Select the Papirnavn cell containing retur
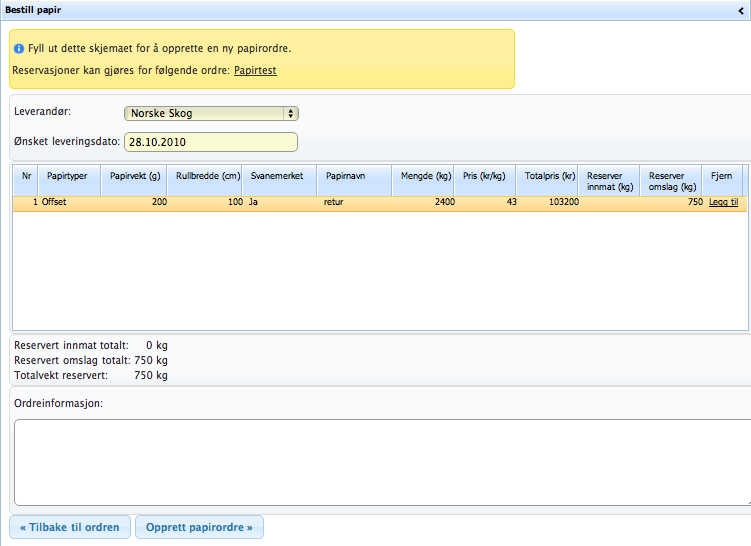 point(353,202)
